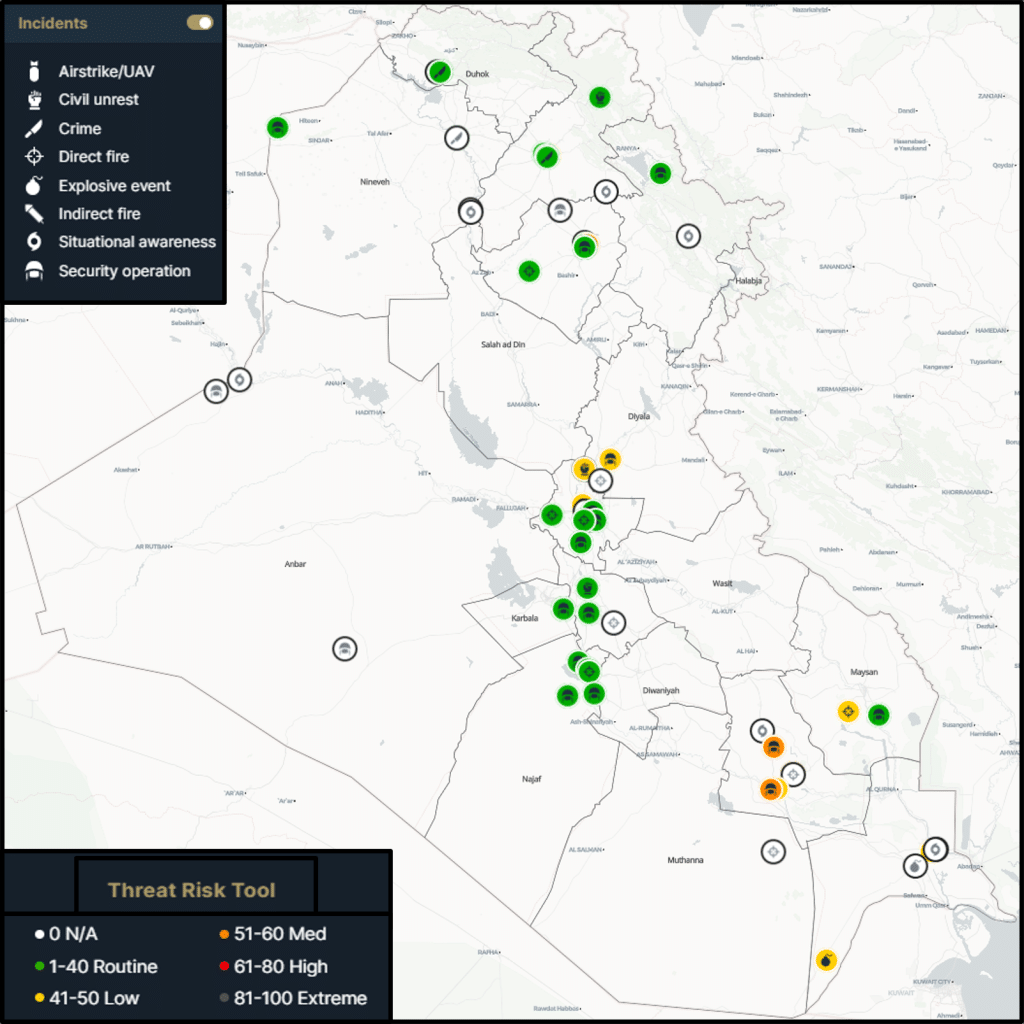
Task: Click the Explosive event bomb legend icon
Action: [x=35, y=186]
